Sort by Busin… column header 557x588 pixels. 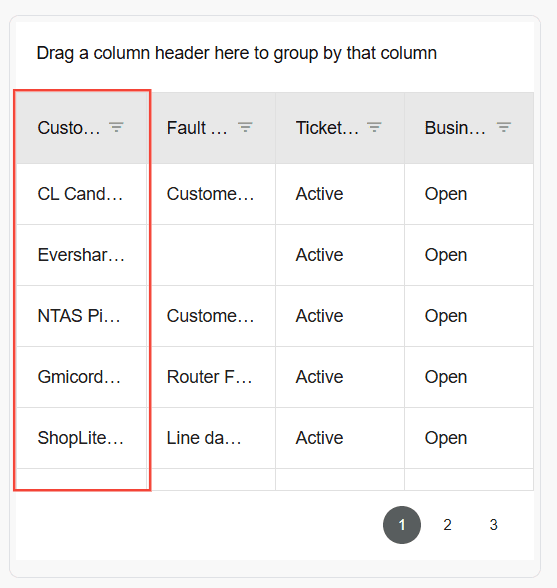(x=455, y=128)
